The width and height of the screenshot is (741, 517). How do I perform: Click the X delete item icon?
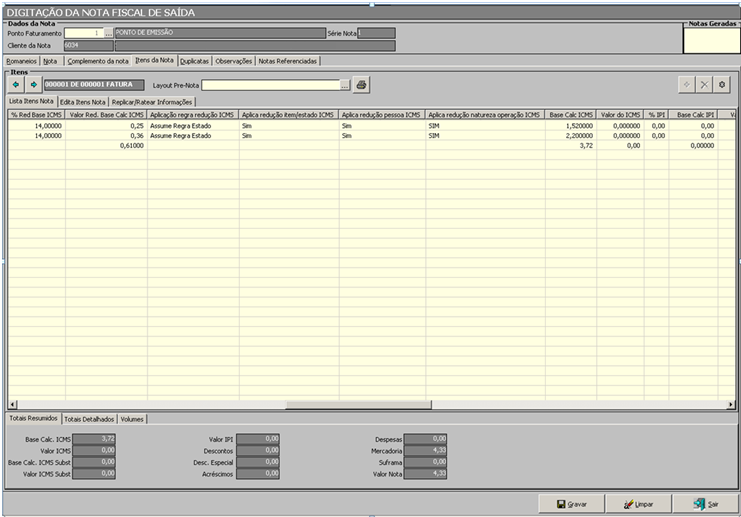(704, 85)
